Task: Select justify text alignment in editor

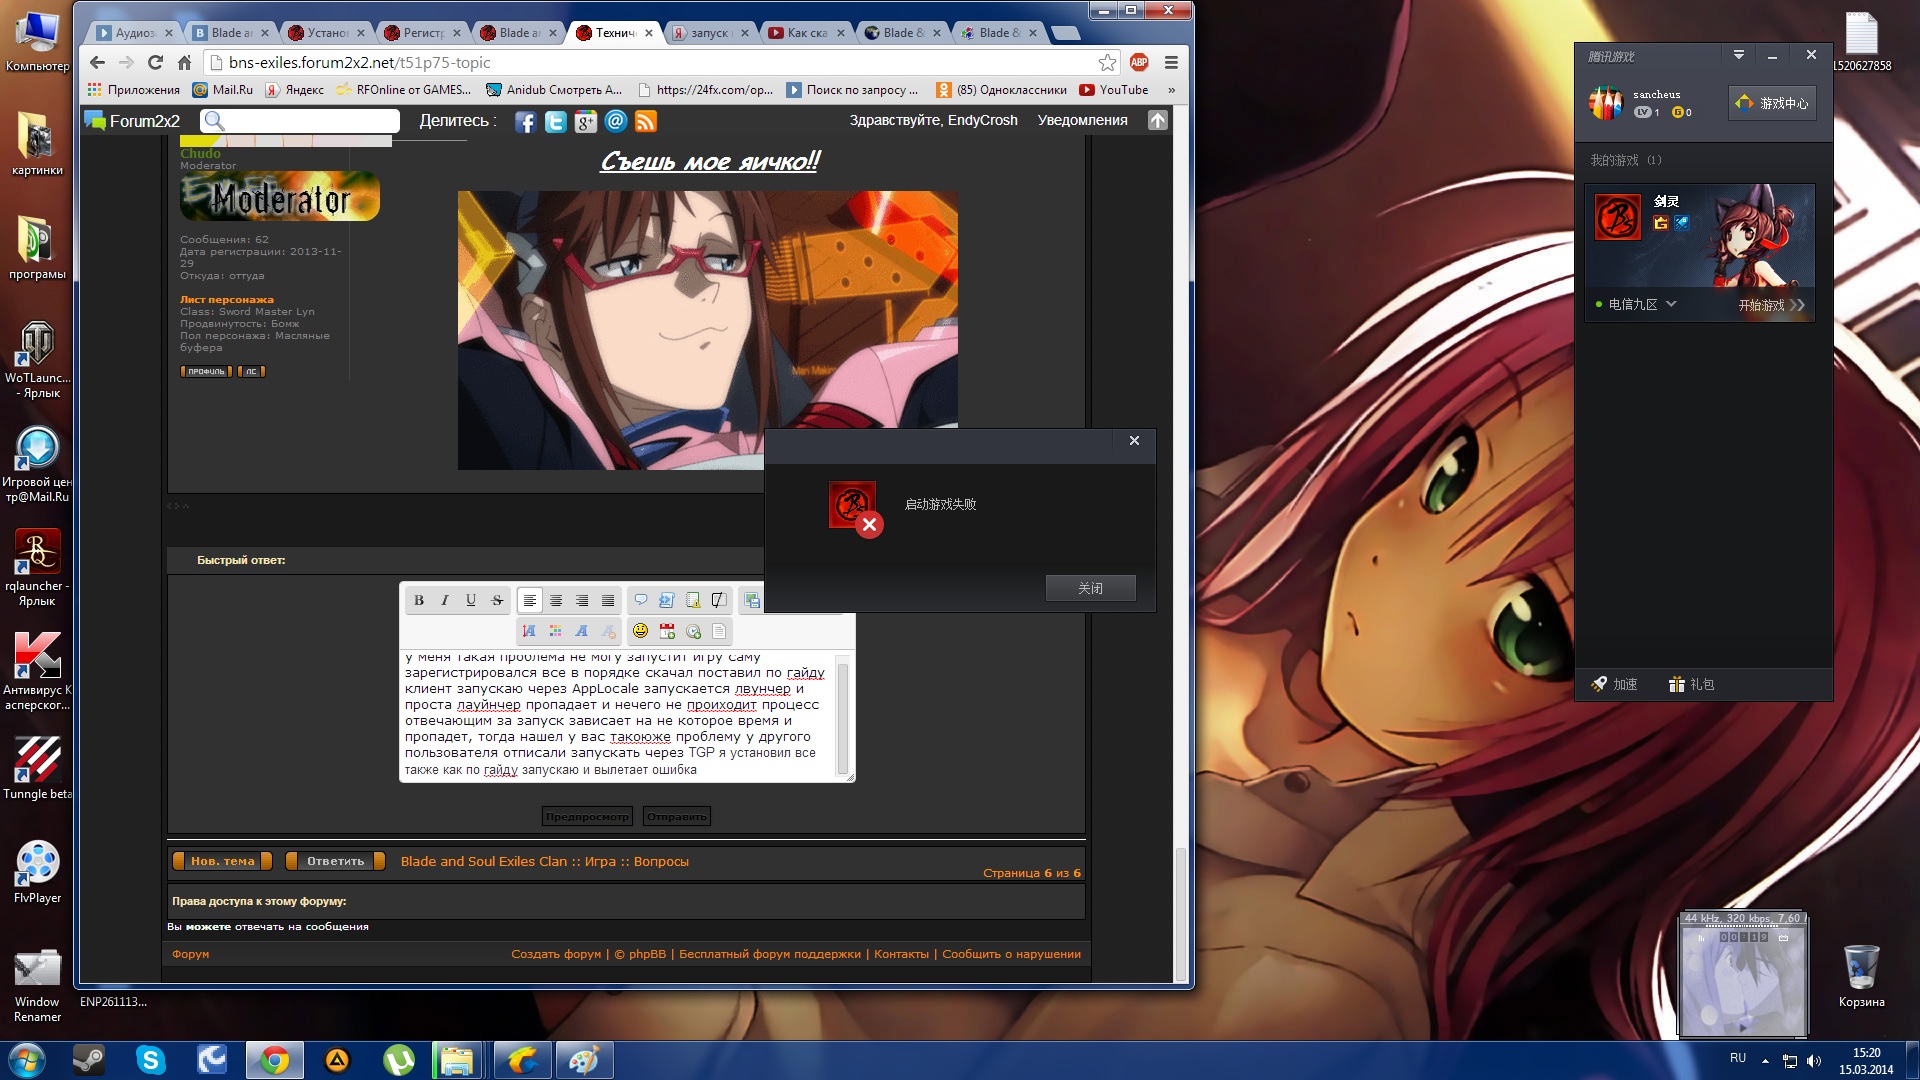Action: 608,600
